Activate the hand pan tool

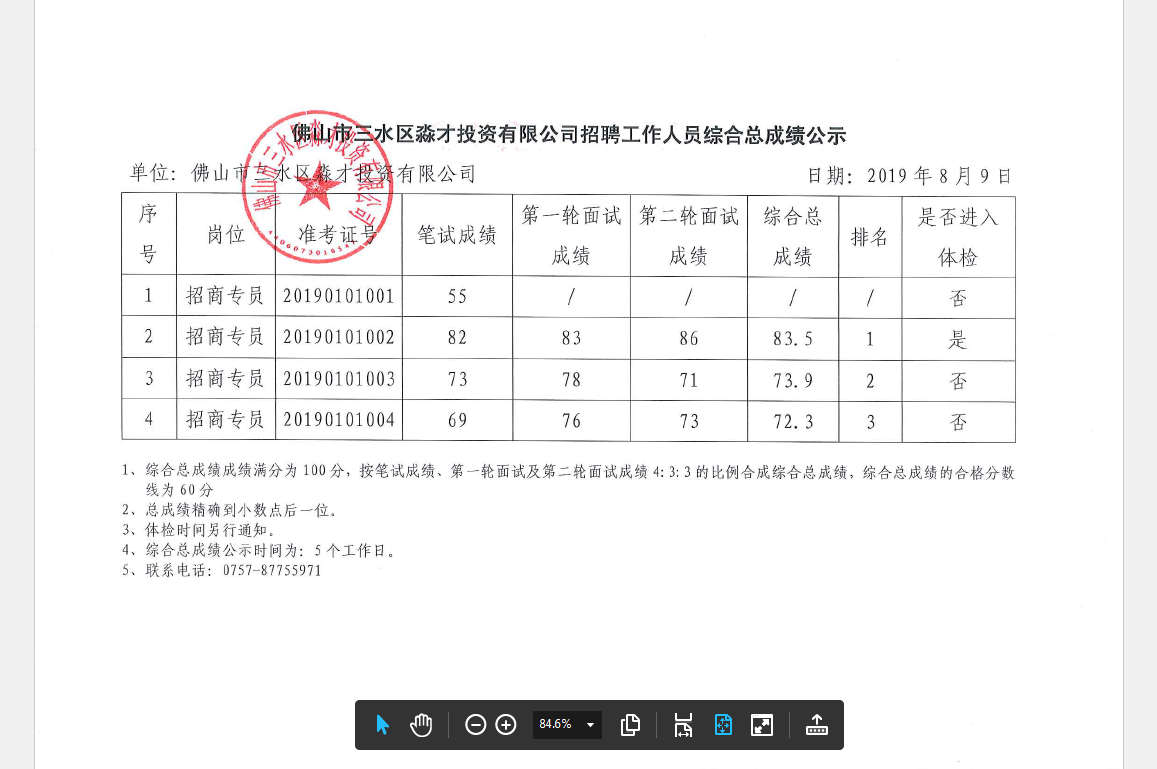(421, 725)
